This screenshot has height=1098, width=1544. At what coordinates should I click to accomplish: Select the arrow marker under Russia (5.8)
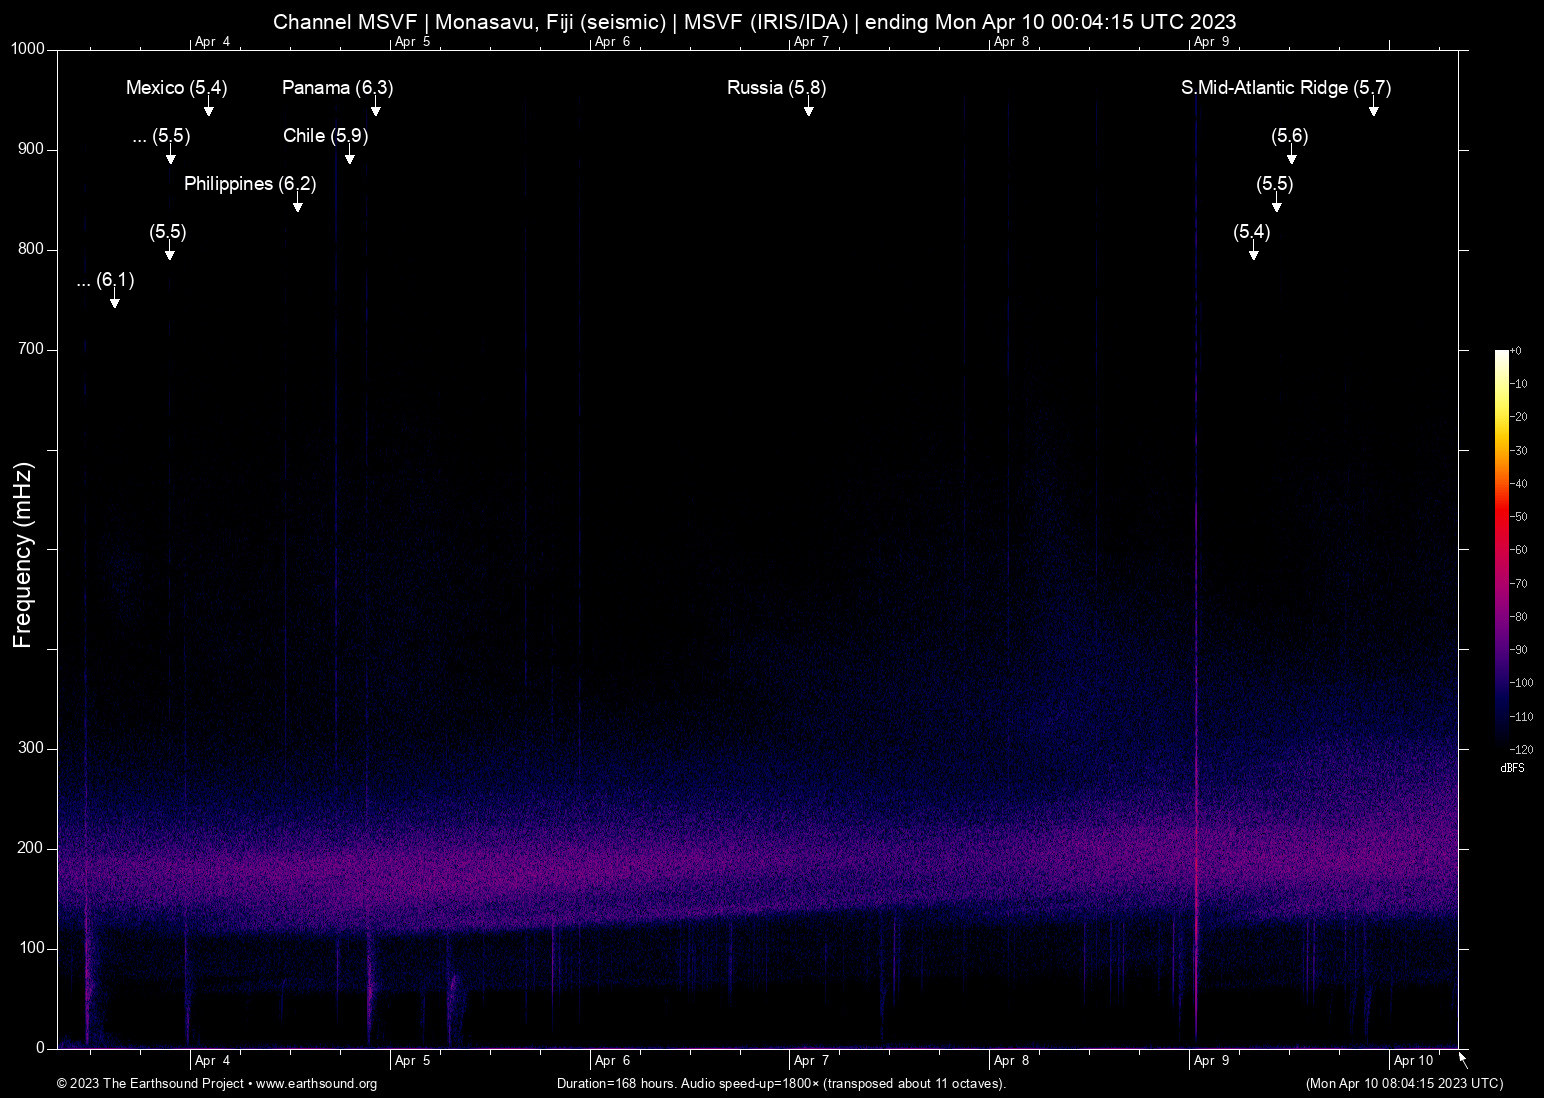tap(808, 109)
